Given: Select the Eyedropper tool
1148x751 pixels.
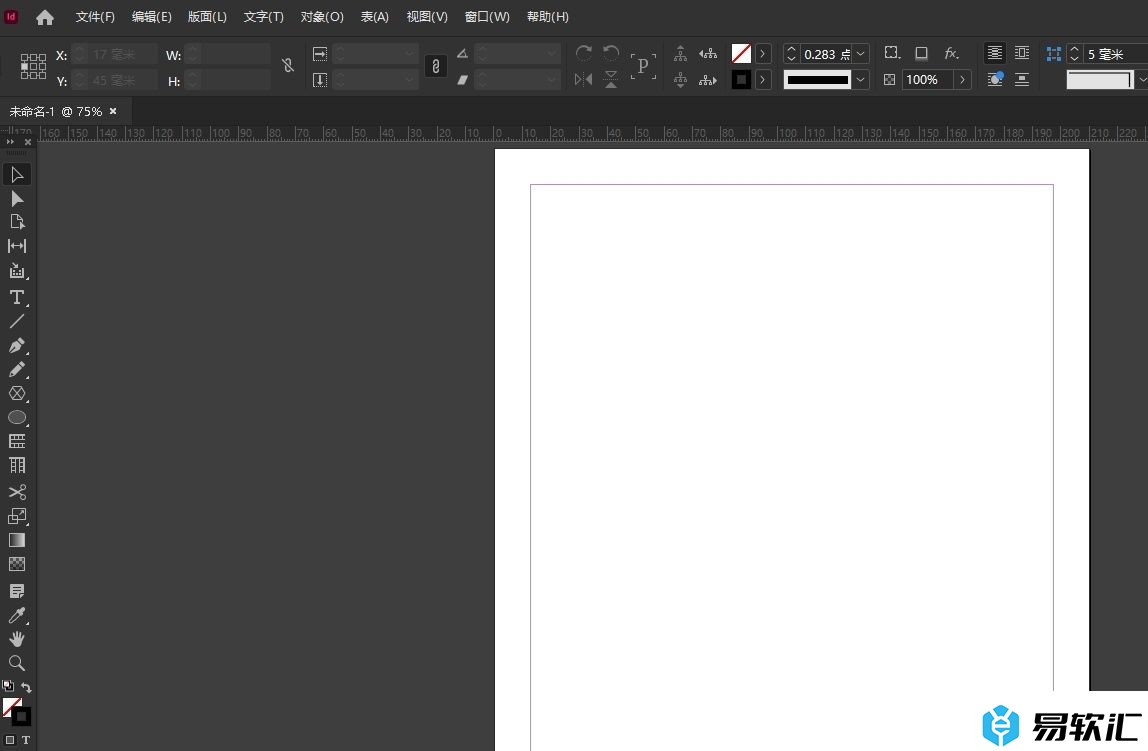Looking at the screenshot, I should click(17, 615).
